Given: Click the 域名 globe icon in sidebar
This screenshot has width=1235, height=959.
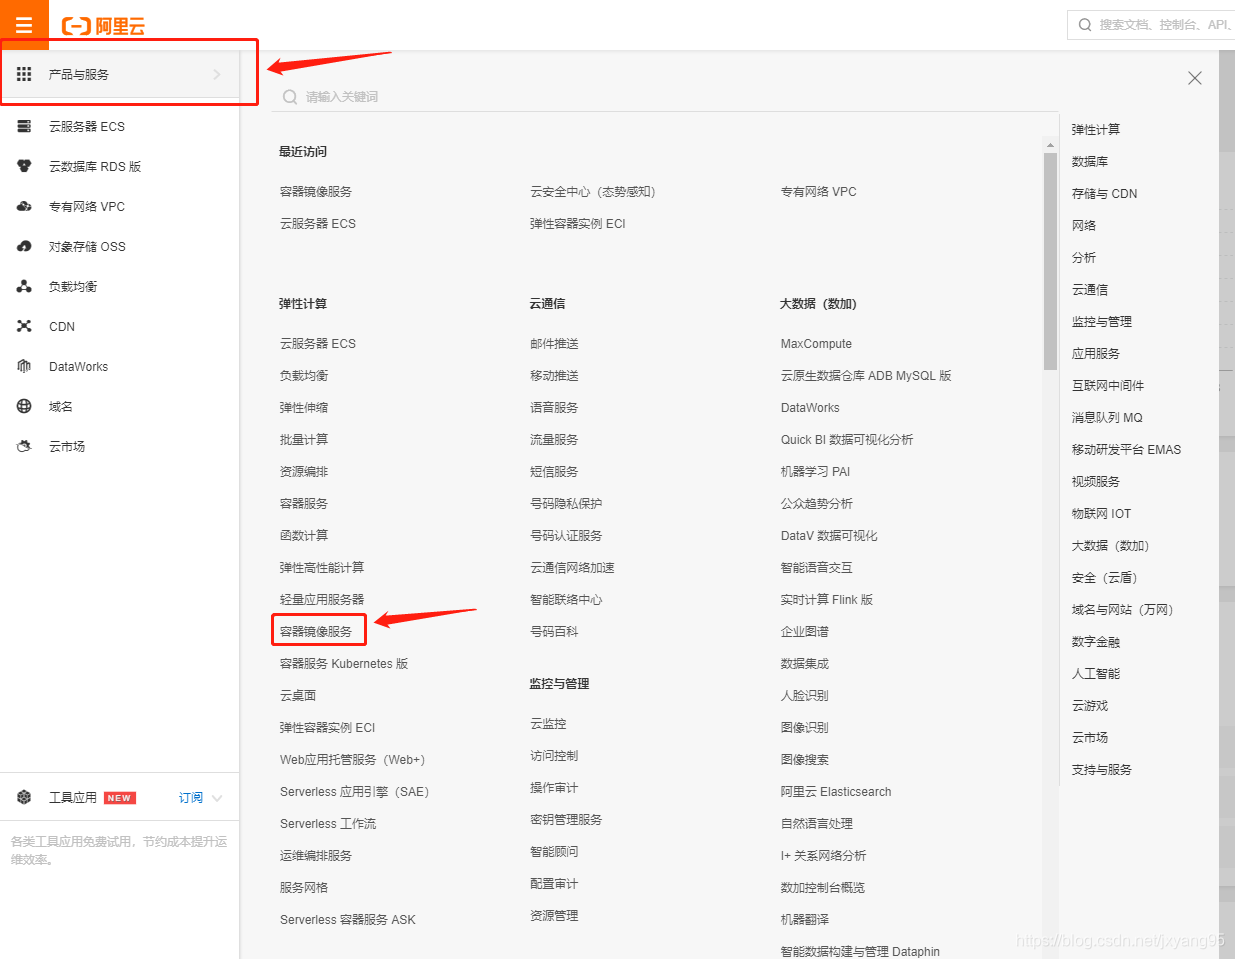Looking at the screenshot, I should (x=24, y=406).
